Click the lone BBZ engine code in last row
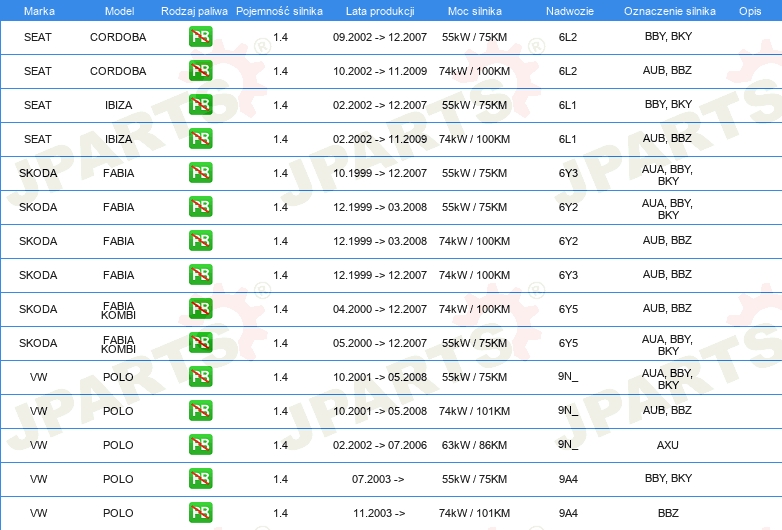 (x=668, y=513)
